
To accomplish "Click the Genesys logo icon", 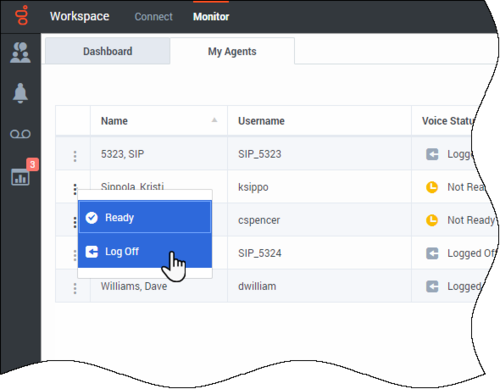I will [22, 15].
